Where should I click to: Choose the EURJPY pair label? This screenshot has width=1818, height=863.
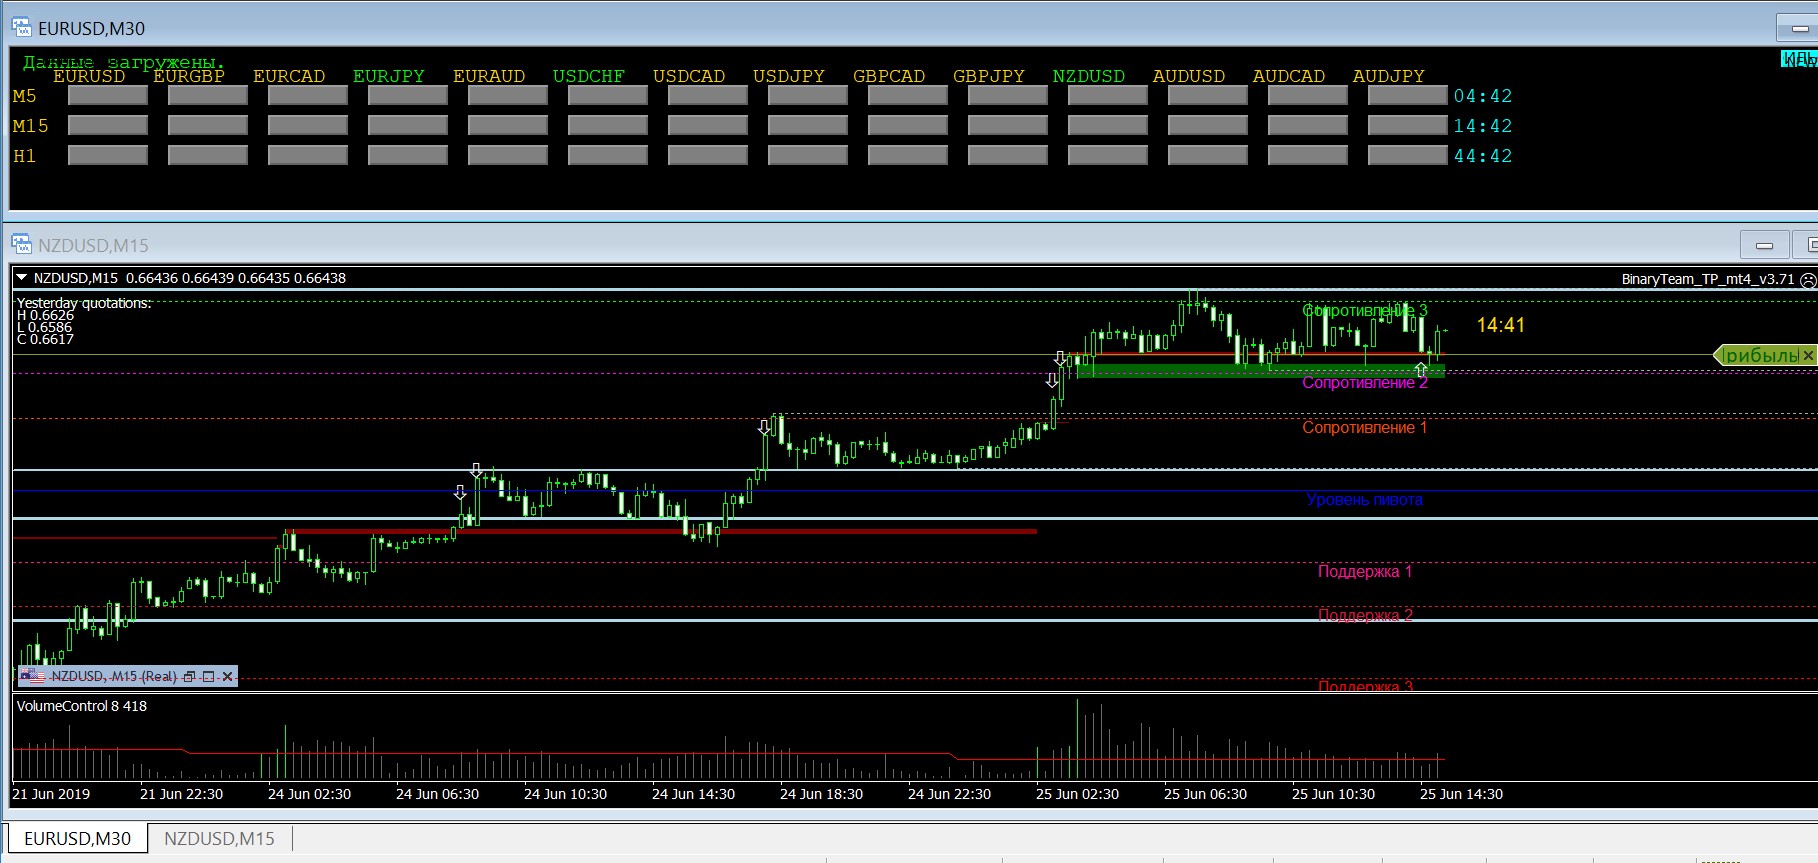389,76
